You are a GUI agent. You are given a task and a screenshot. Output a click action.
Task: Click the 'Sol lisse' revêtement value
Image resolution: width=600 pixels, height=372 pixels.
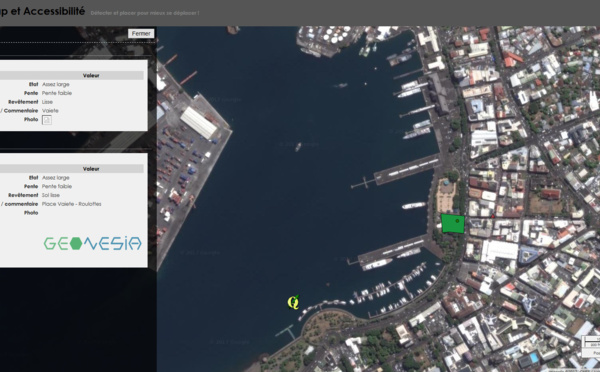click(51, 195)
